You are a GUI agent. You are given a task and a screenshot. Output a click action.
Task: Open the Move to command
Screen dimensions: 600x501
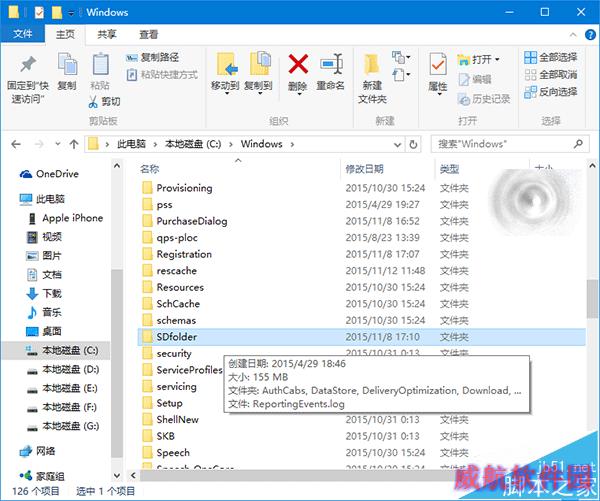[226, 72]
